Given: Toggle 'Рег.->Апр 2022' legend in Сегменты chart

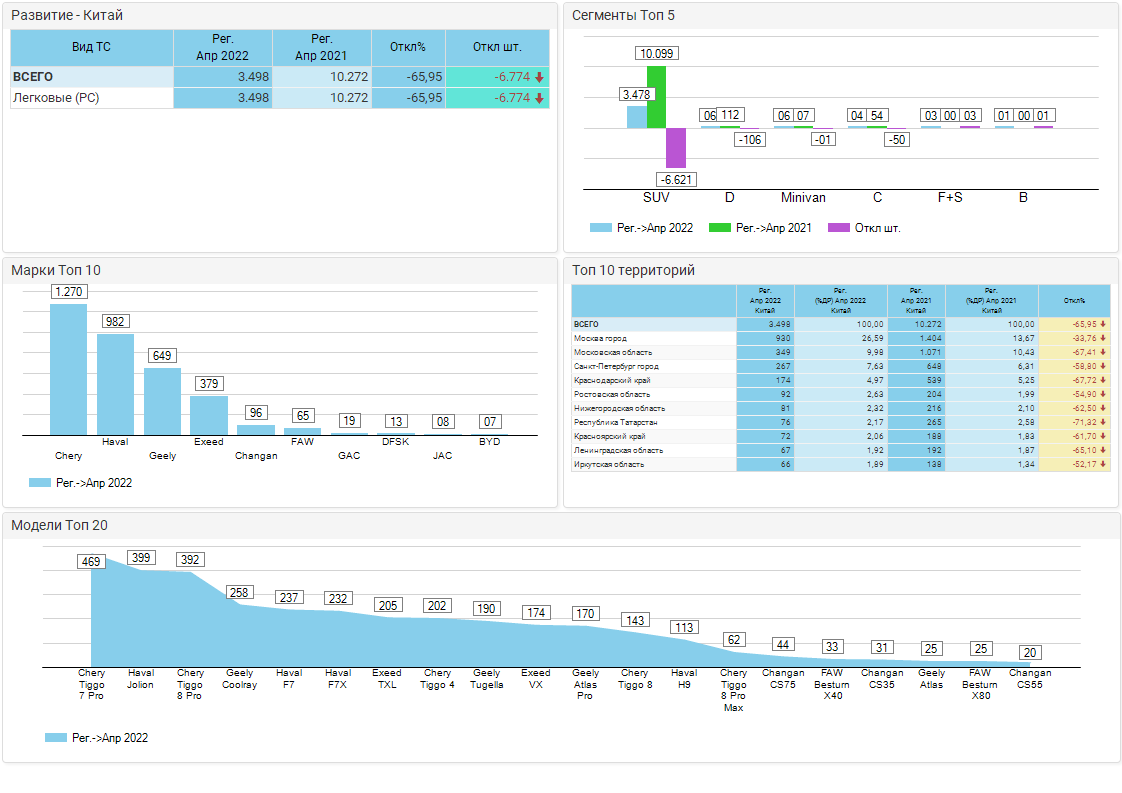Looking at the screenshot, I should 642,228.
